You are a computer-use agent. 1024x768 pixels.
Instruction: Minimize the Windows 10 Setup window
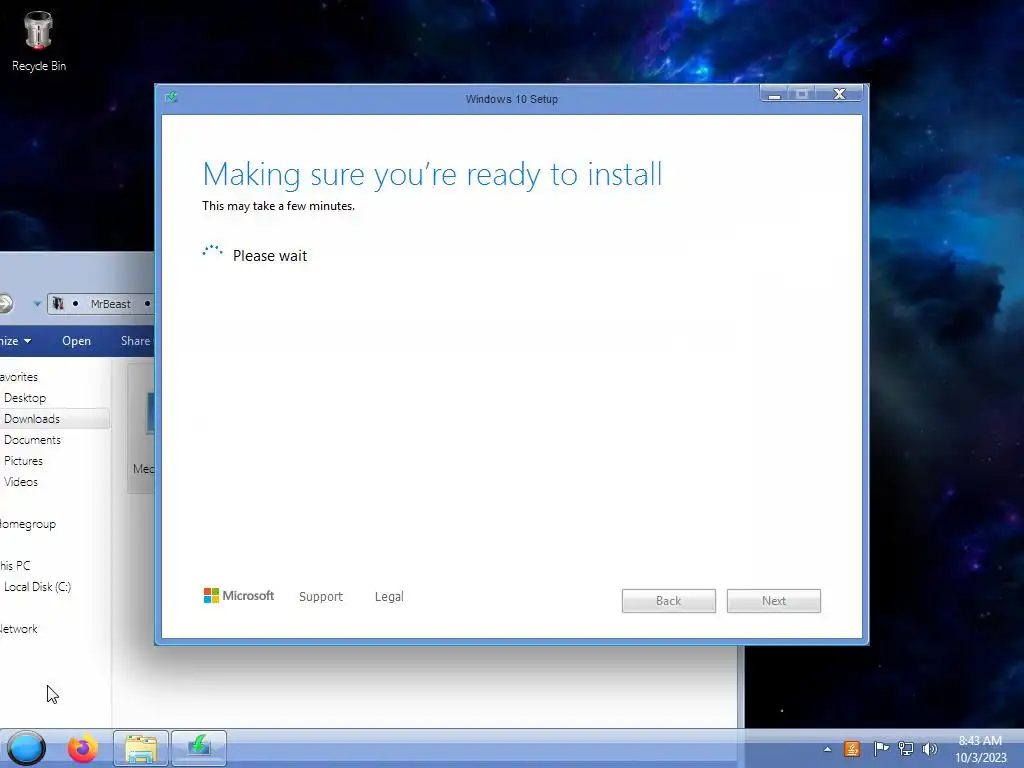tap(775, 94)
